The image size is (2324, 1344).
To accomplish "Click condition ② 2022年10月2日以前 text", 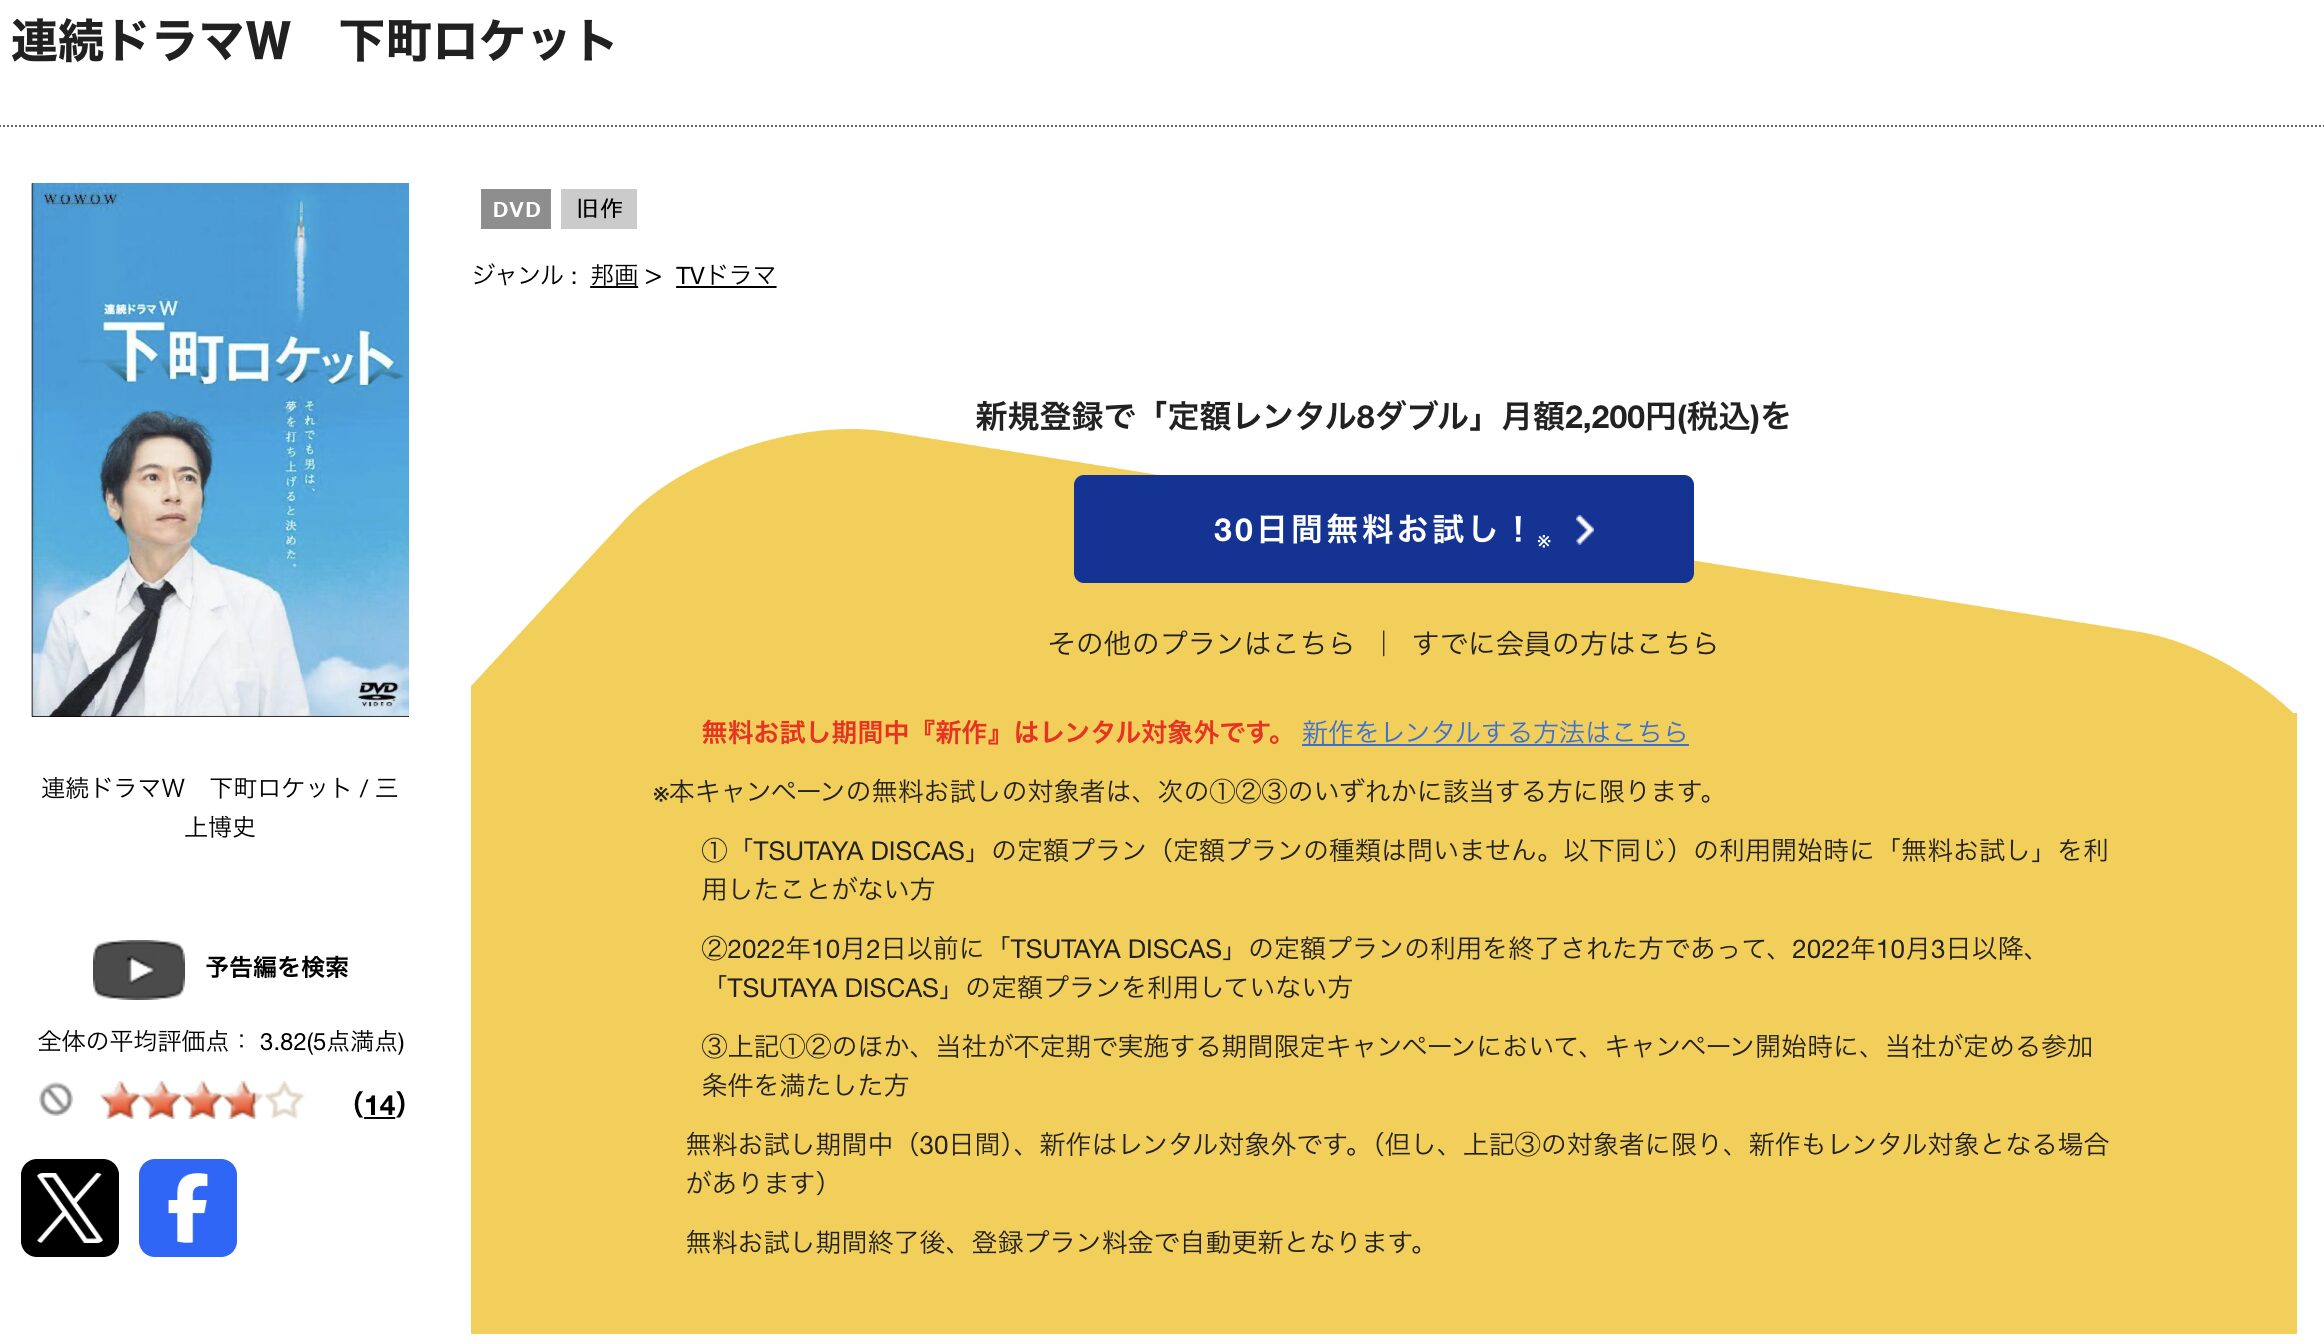I will pos(1371,968).
